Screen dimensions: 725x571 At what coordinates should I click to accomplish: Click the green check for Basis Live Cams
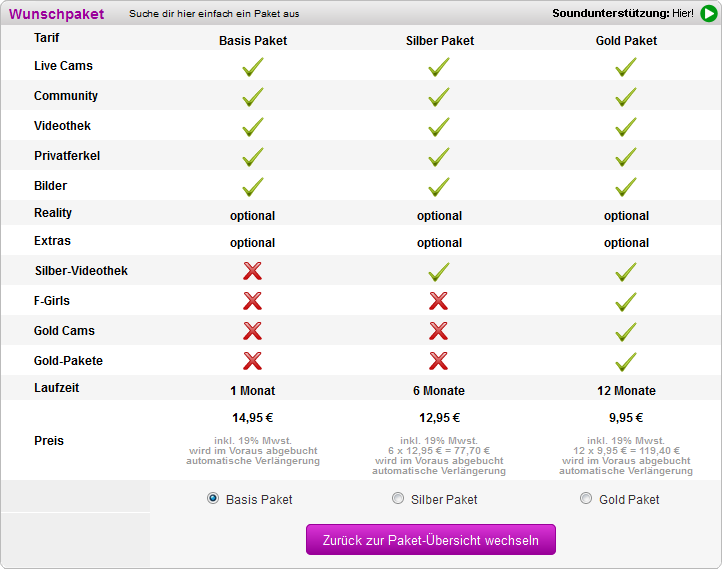253,67
